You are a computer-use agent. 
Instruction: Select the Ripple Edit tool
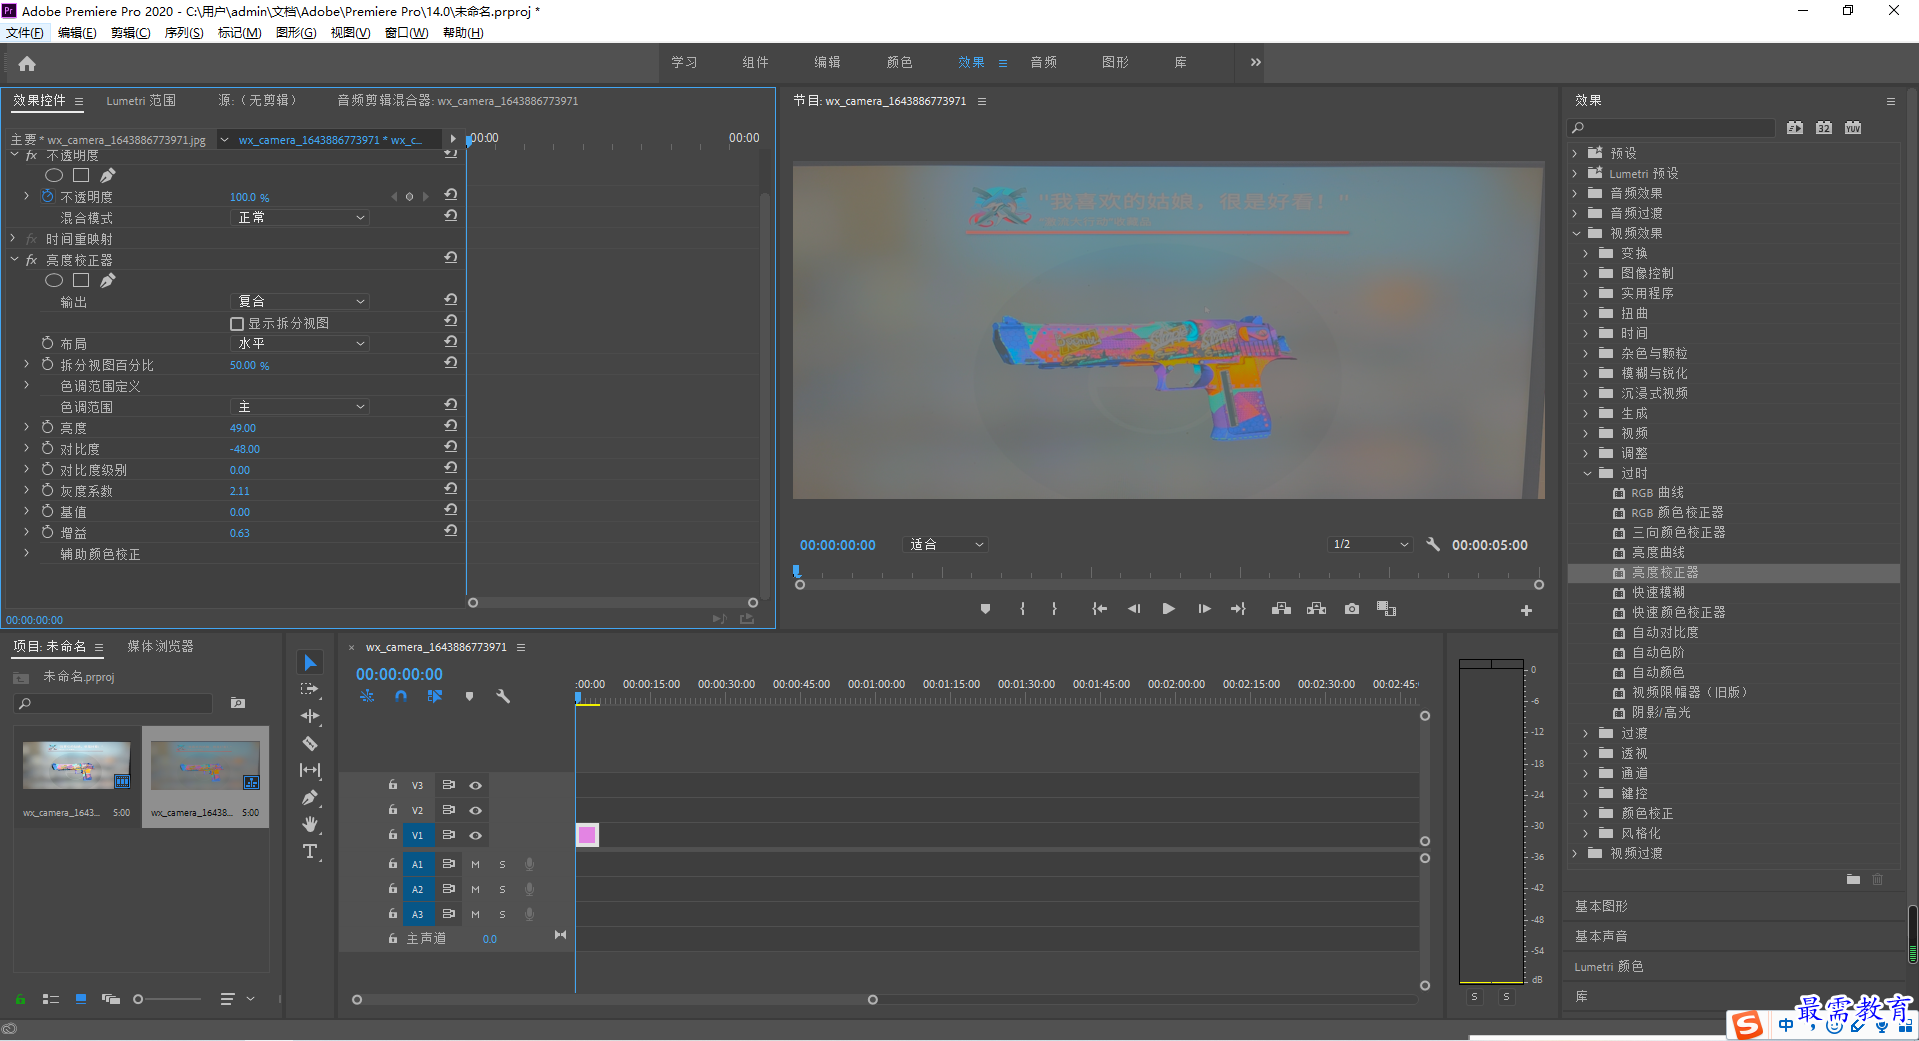pos(310,716)
